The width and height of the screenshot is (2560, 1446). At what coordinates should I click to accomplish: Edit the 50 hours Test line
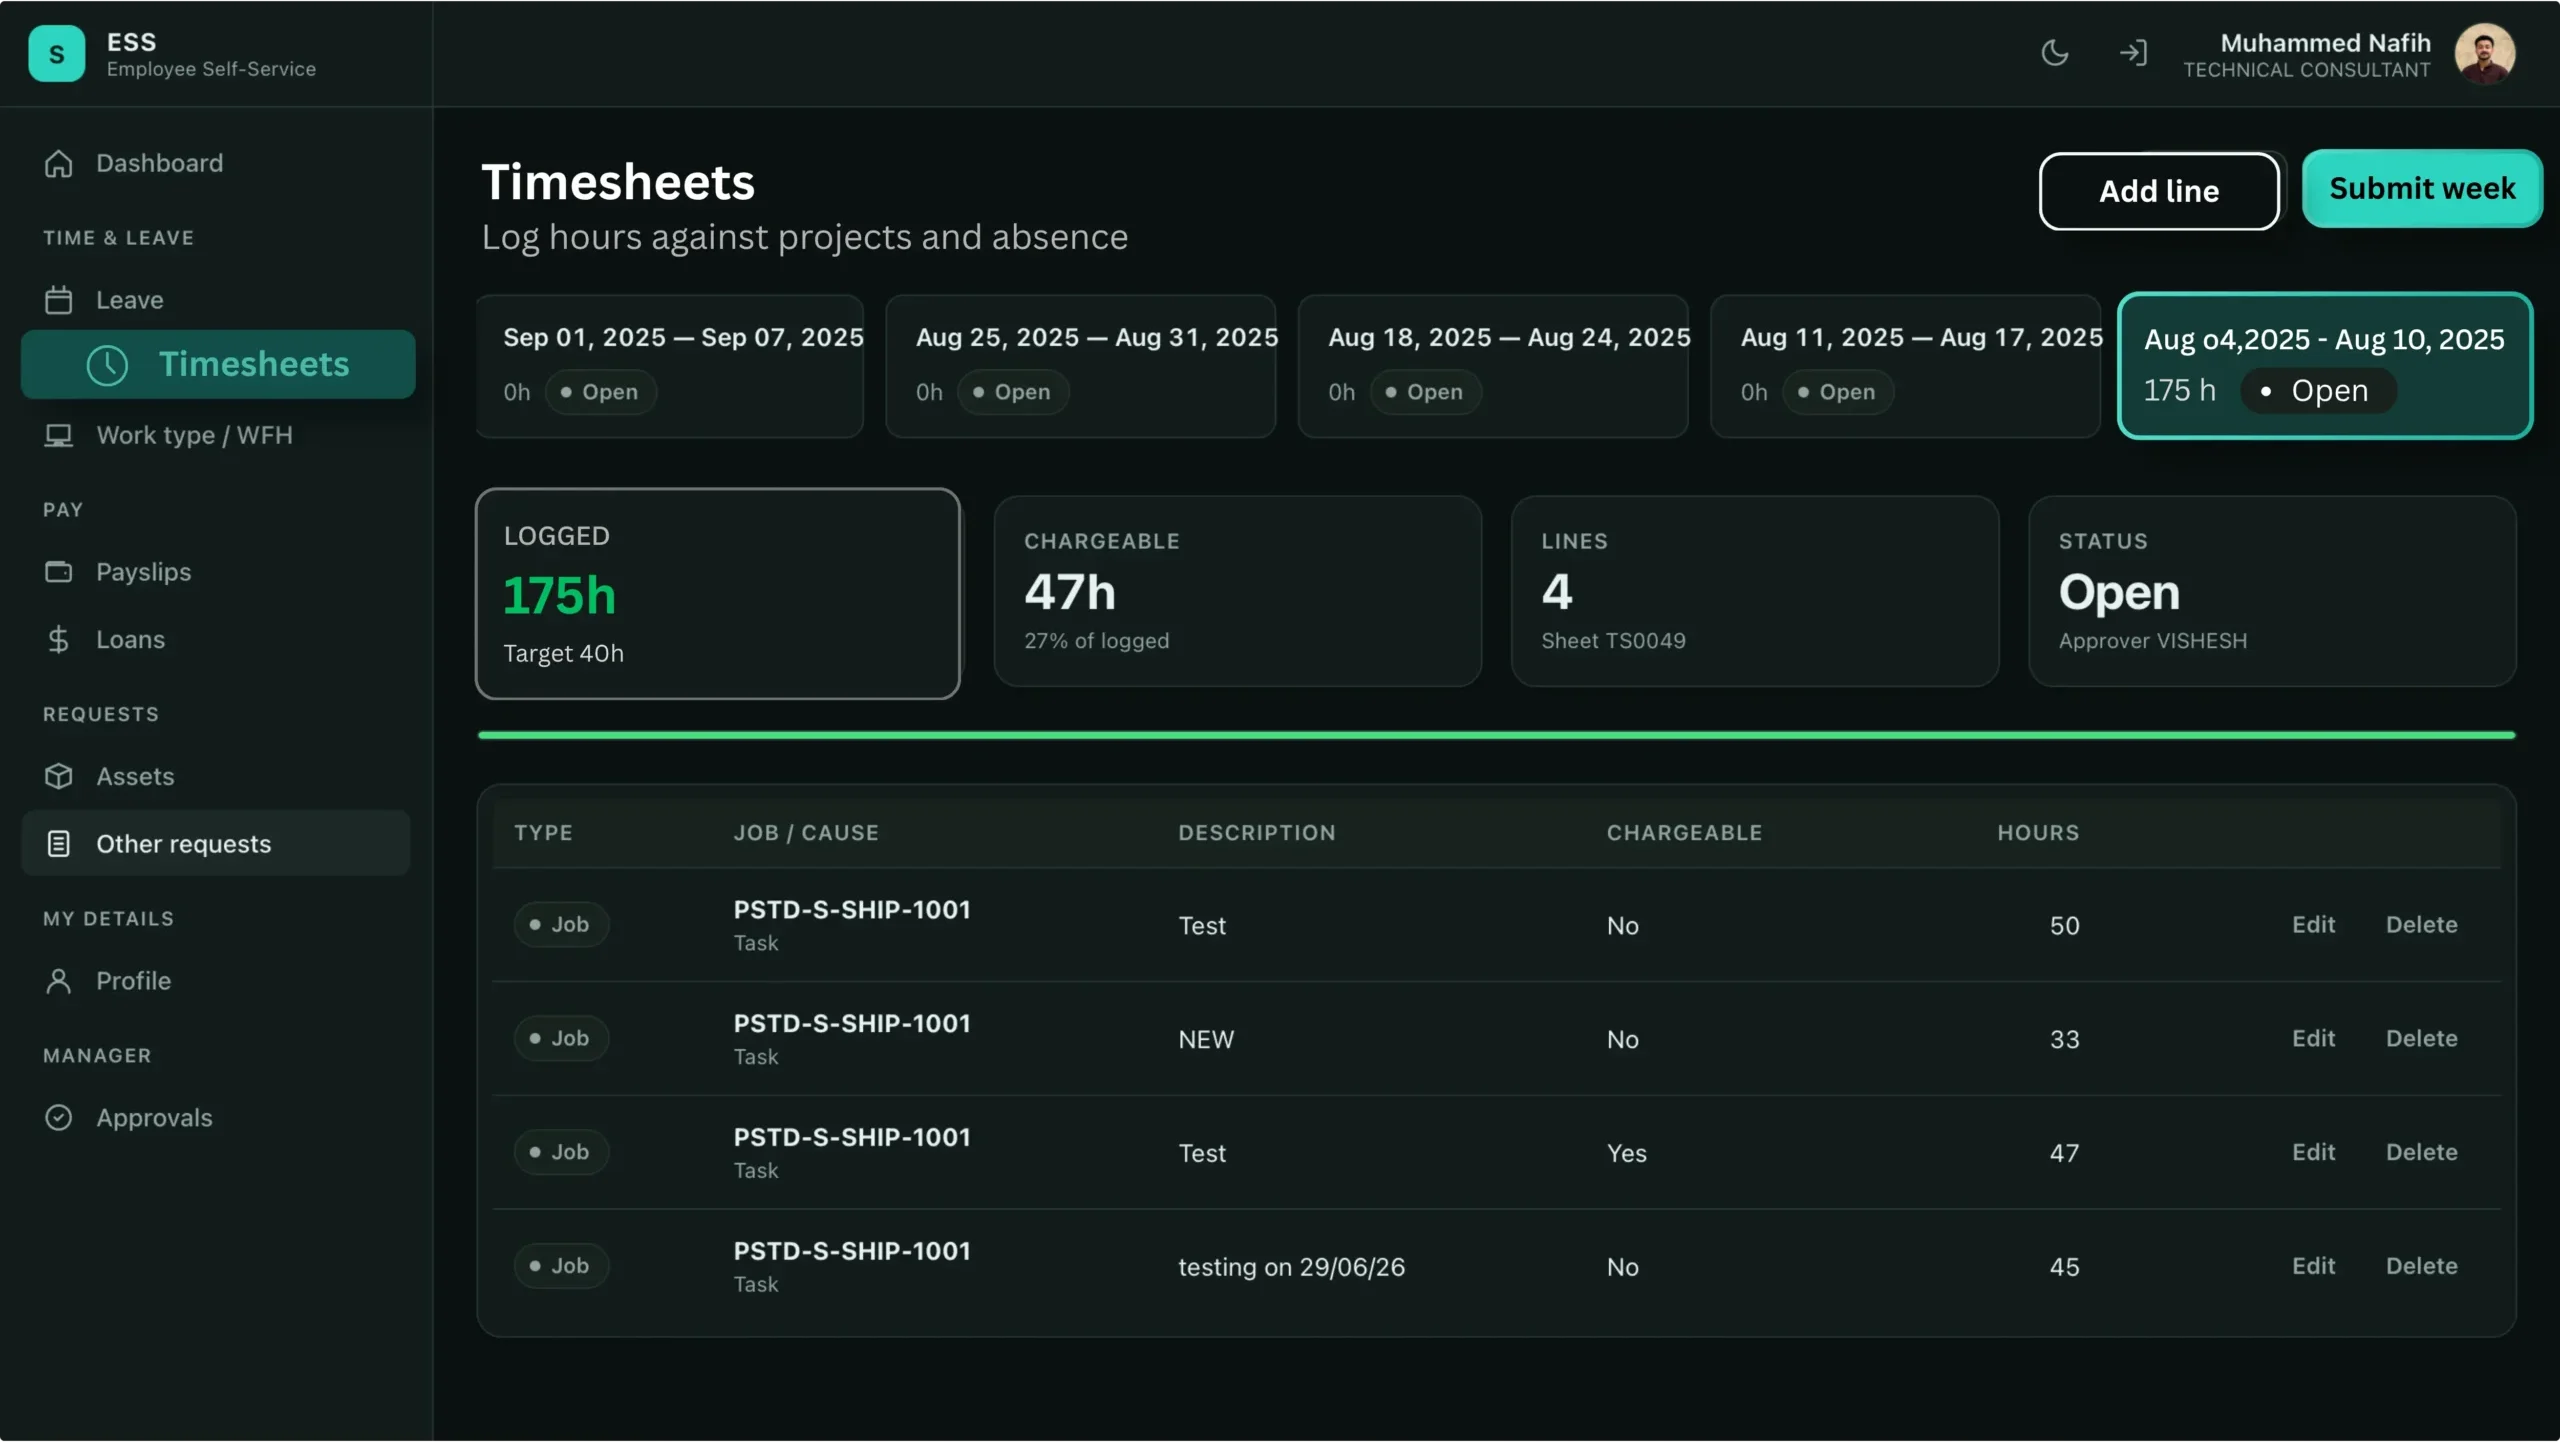pyautogui.click(x=2313, y=925)
